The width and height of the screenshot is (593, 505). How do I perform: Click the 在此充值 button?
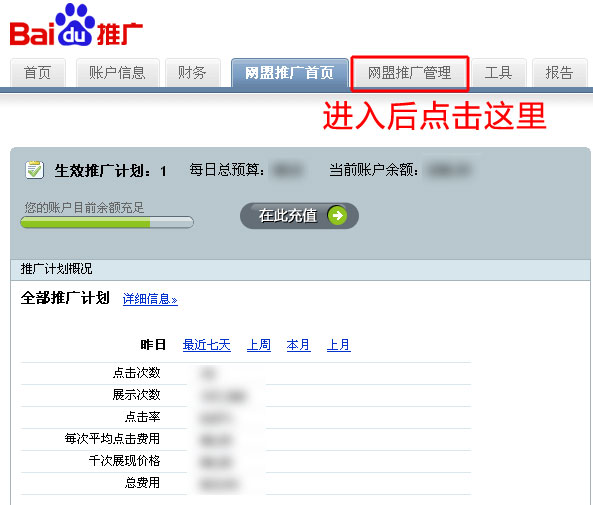pos(299,216)
